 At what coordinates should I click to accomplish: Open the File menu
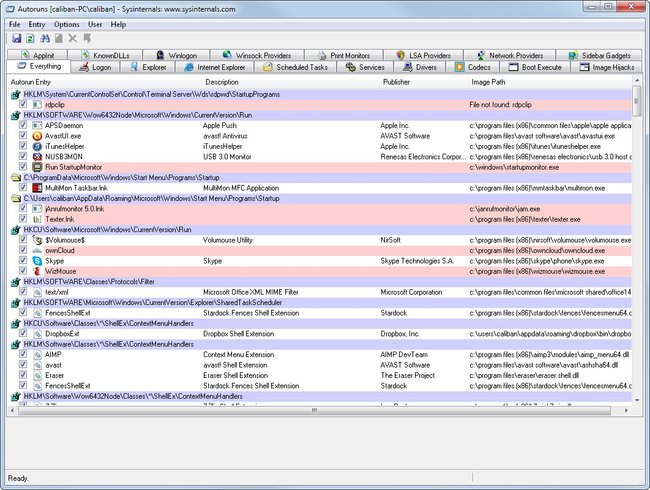15,24
